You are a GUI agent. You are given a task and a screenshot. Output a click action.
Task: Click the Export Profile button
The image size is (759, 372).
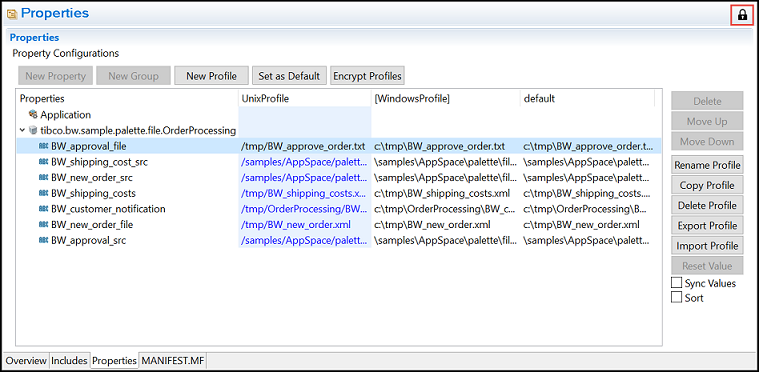coord(707,225)
